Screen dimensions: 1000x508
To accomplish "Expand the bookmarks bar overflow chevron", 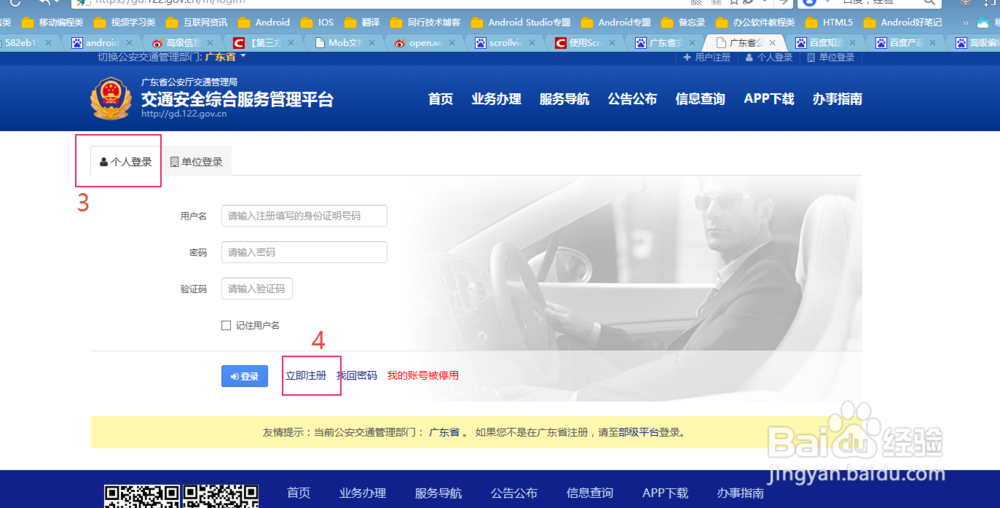I will click(x=965, y=22).
